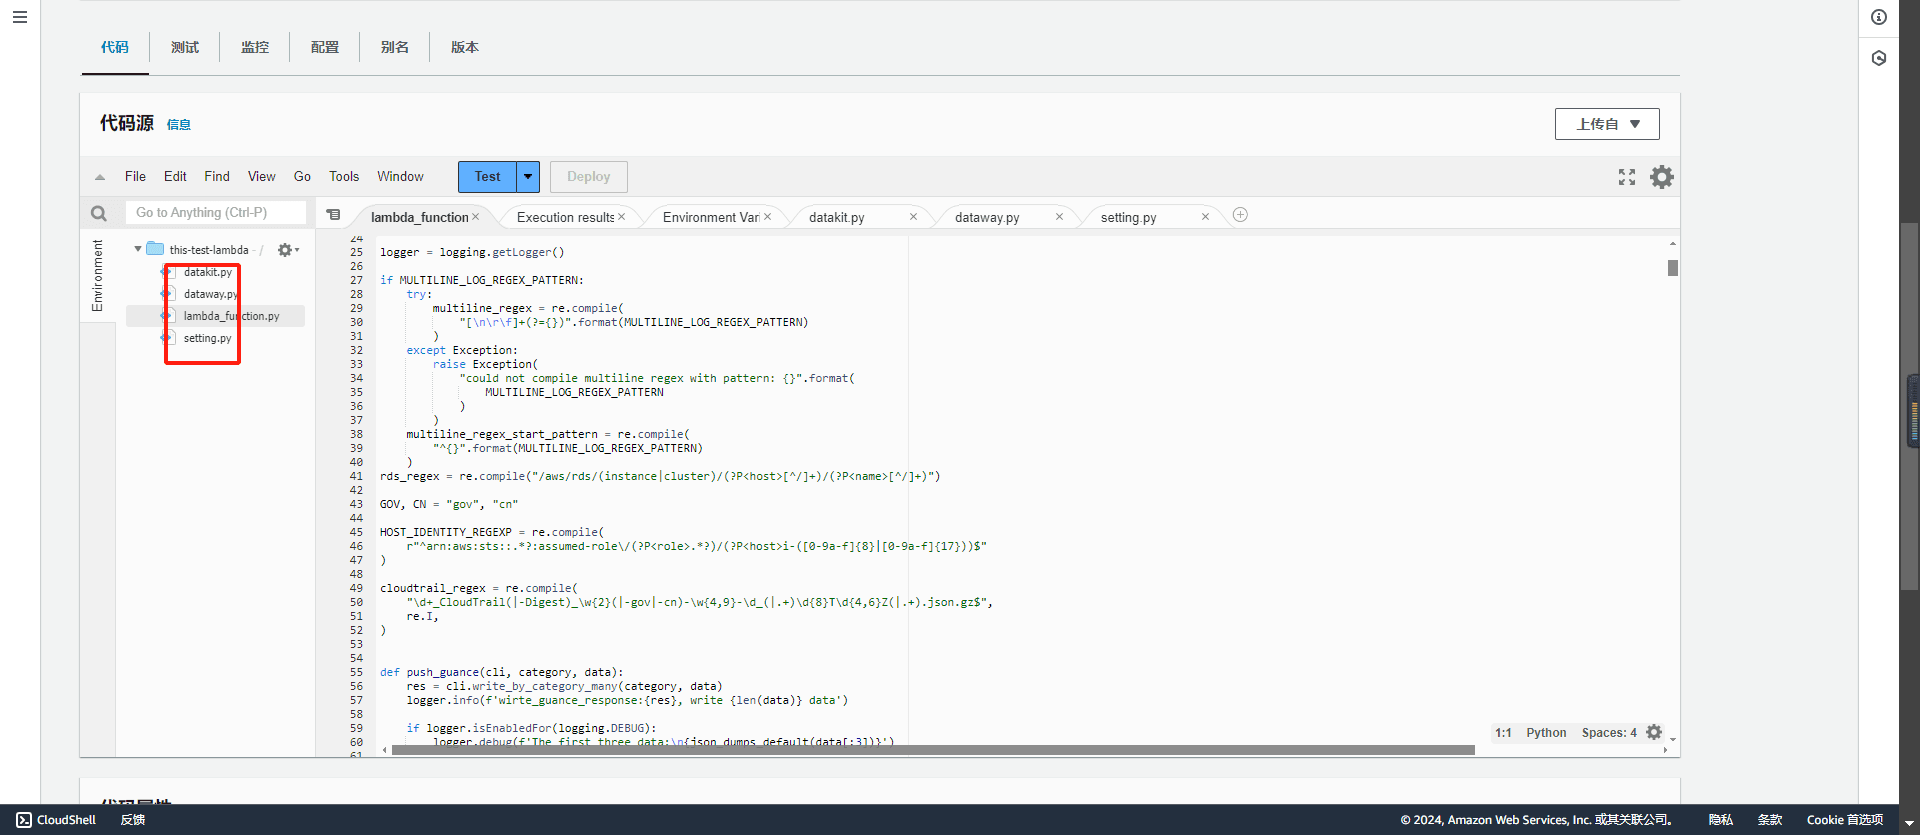Click the Environment side panel label
This screenshot has width=1920, height=835.
point(97,275)
